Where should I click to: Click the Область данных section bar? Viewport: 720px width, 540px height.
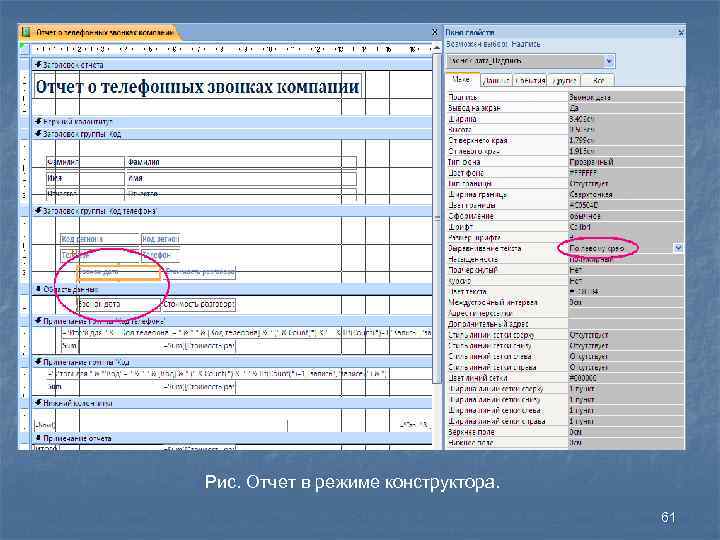232,290
